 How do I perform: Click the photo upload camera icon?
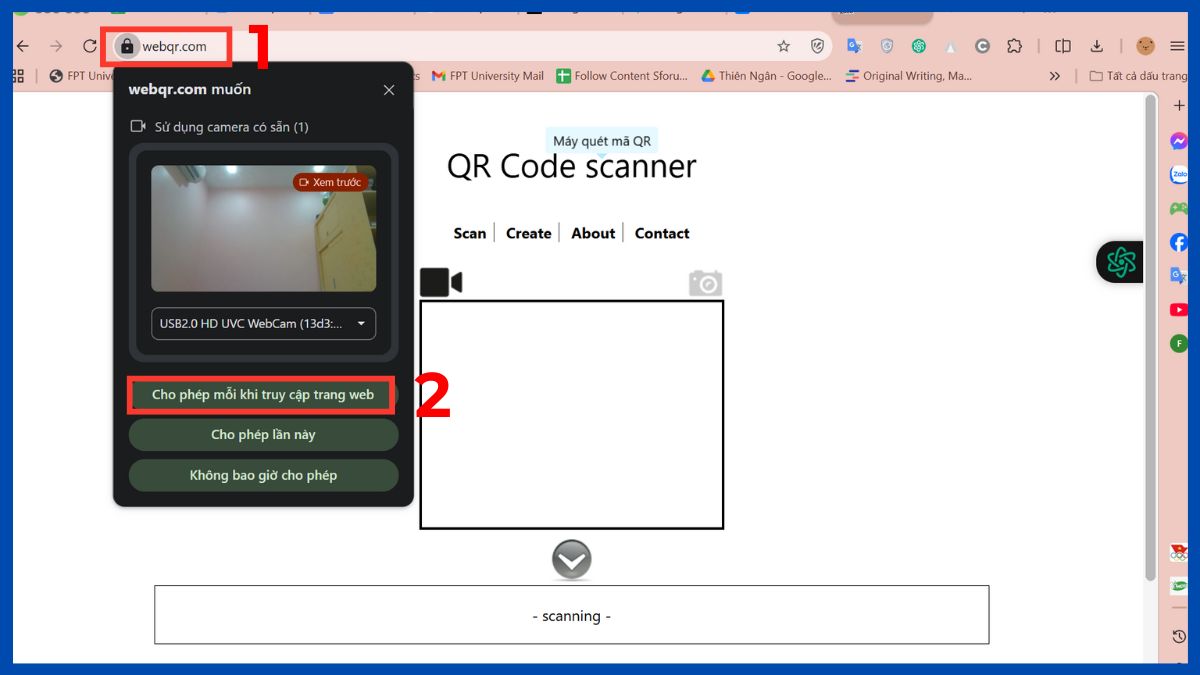(706, 283)
